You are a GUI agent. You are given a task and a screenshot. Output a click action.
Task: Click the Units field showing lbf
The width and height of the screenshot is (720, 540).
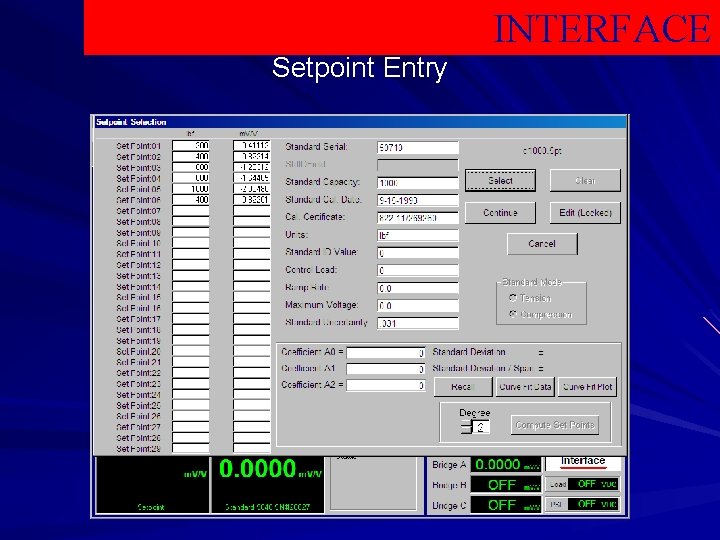[418, 236]
